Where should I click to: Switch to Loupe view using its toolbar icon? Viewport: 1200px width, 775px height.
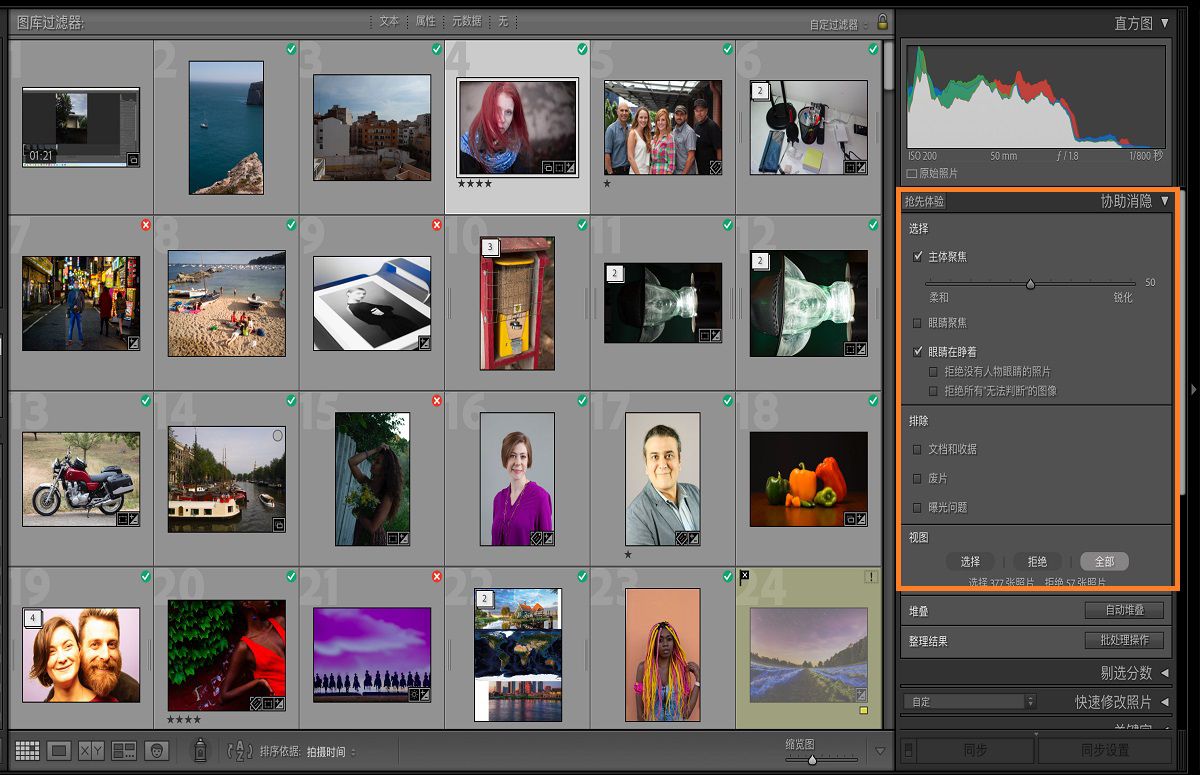58,751
